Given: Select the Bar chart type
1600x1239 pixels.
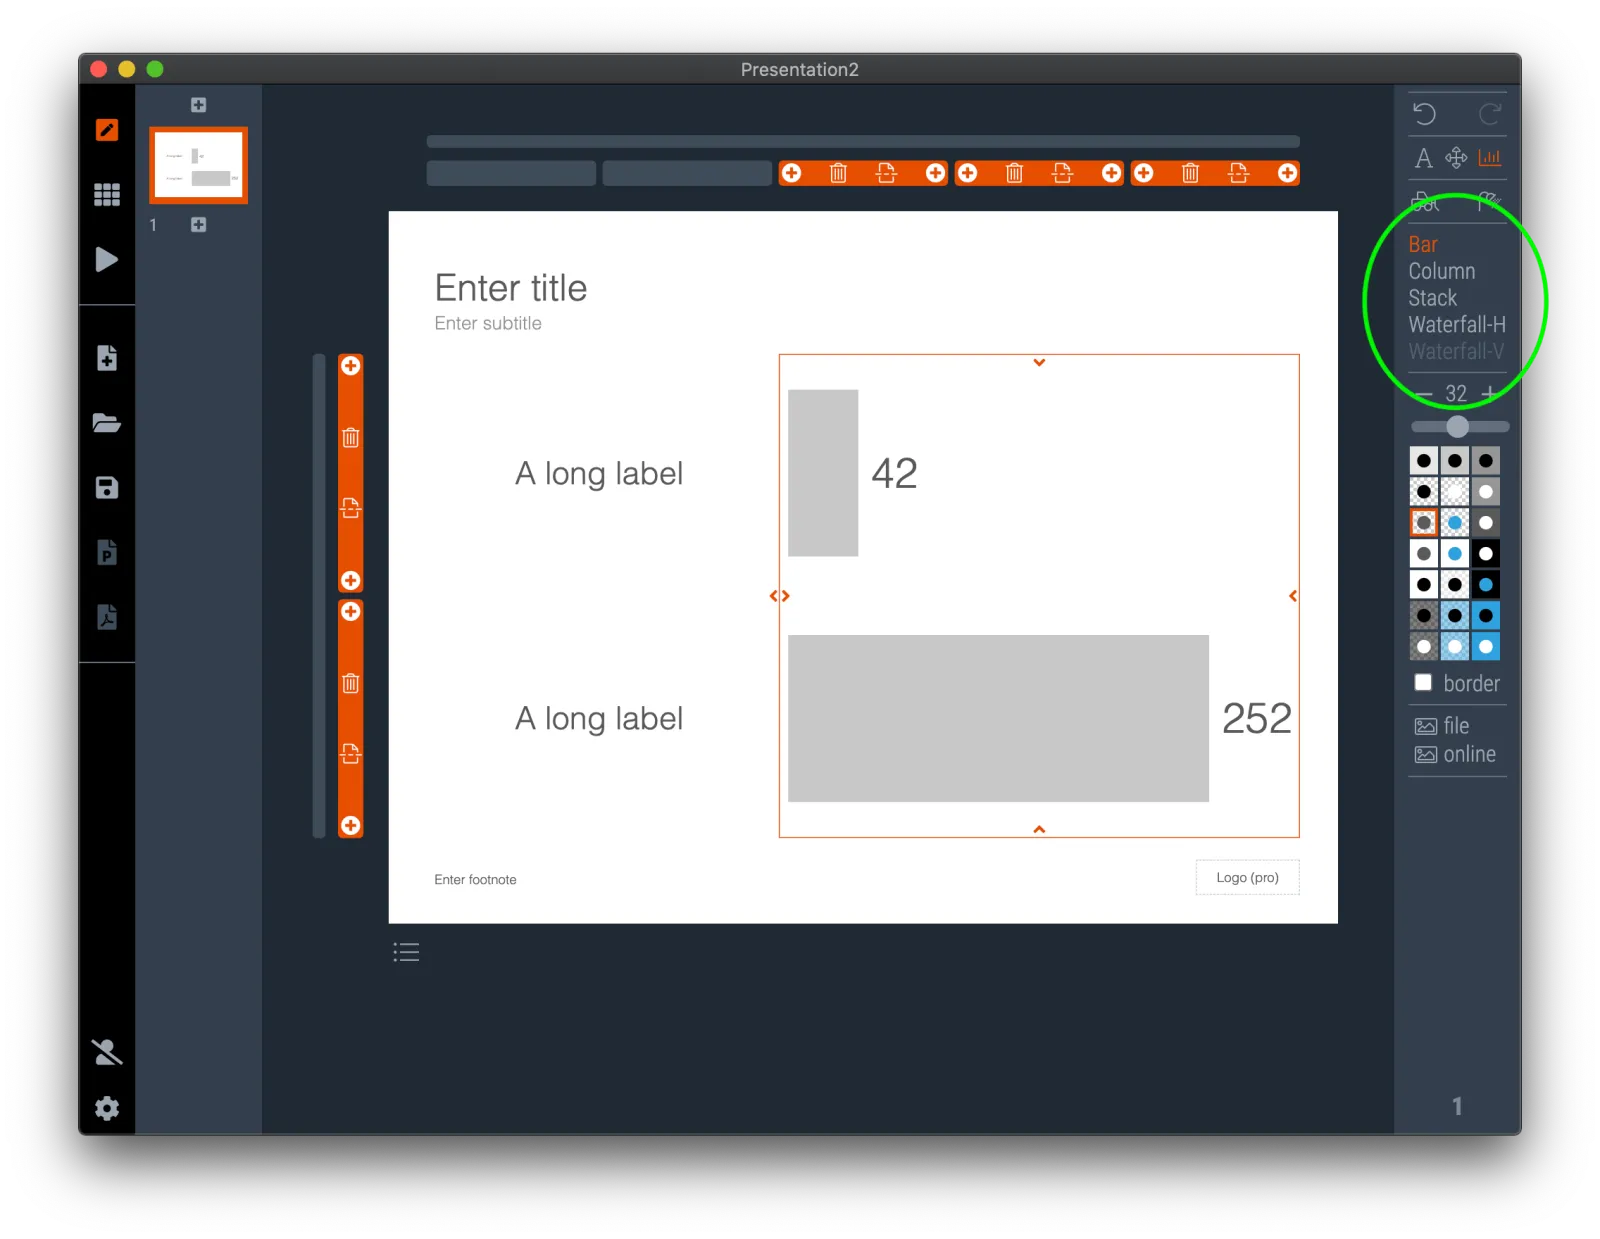Looking at the screenshot, I should [1422, 245].
